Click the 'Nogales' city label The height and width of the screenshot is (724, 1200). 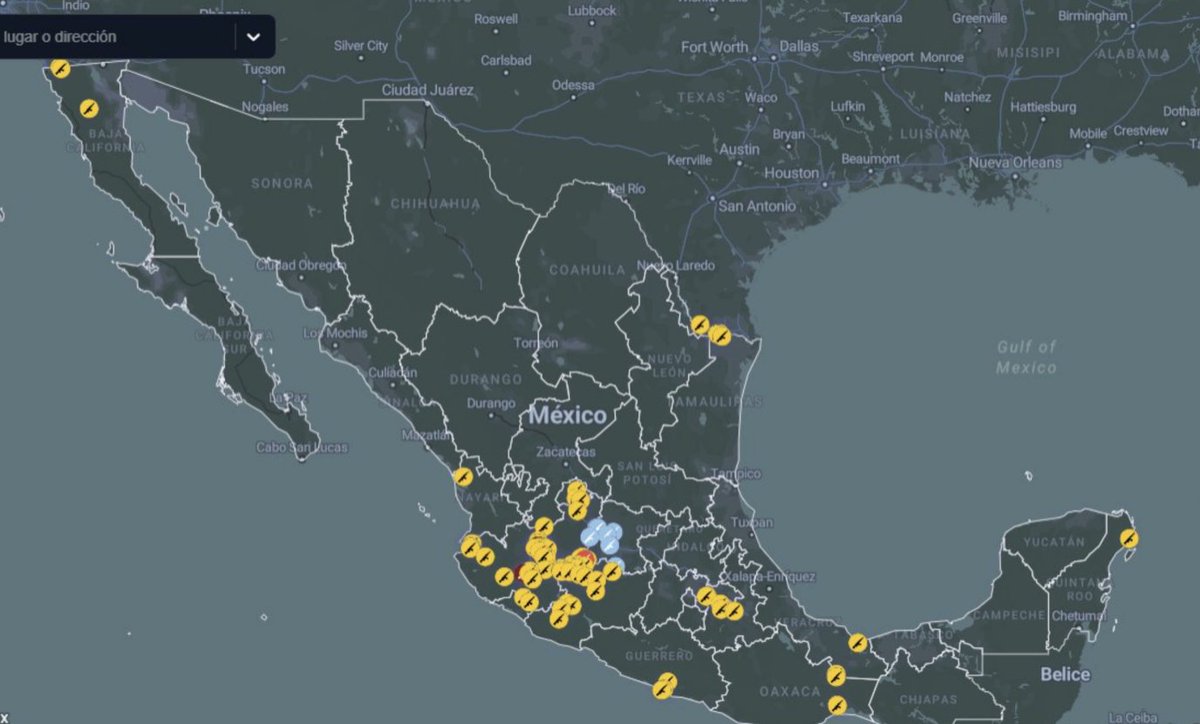coord(264,106)
